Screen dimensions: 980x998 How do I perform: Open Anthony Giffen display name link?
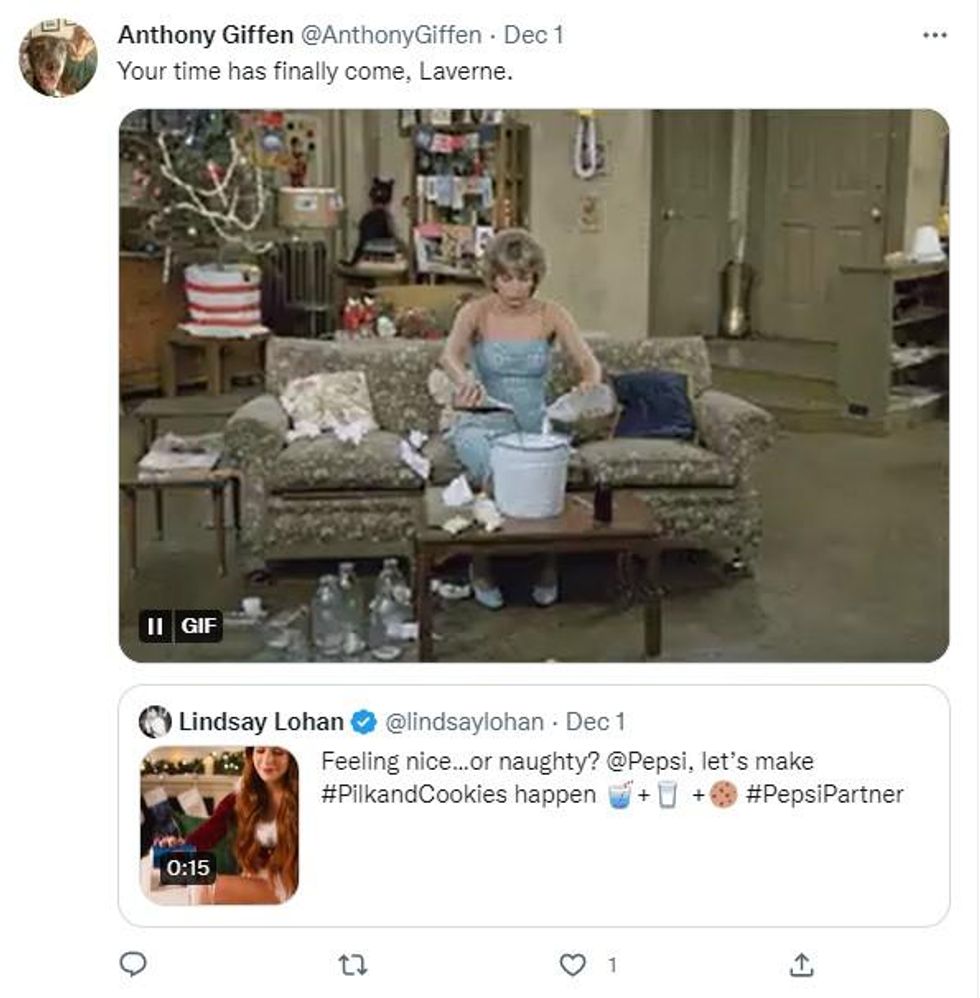pyautogui.click(x=205, y=35)
